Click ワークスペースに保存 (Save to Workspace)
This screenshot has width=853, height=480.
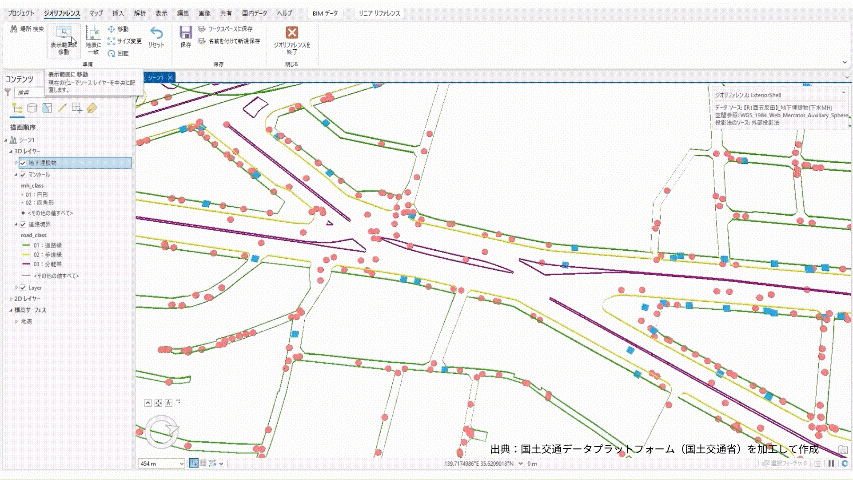229,29
